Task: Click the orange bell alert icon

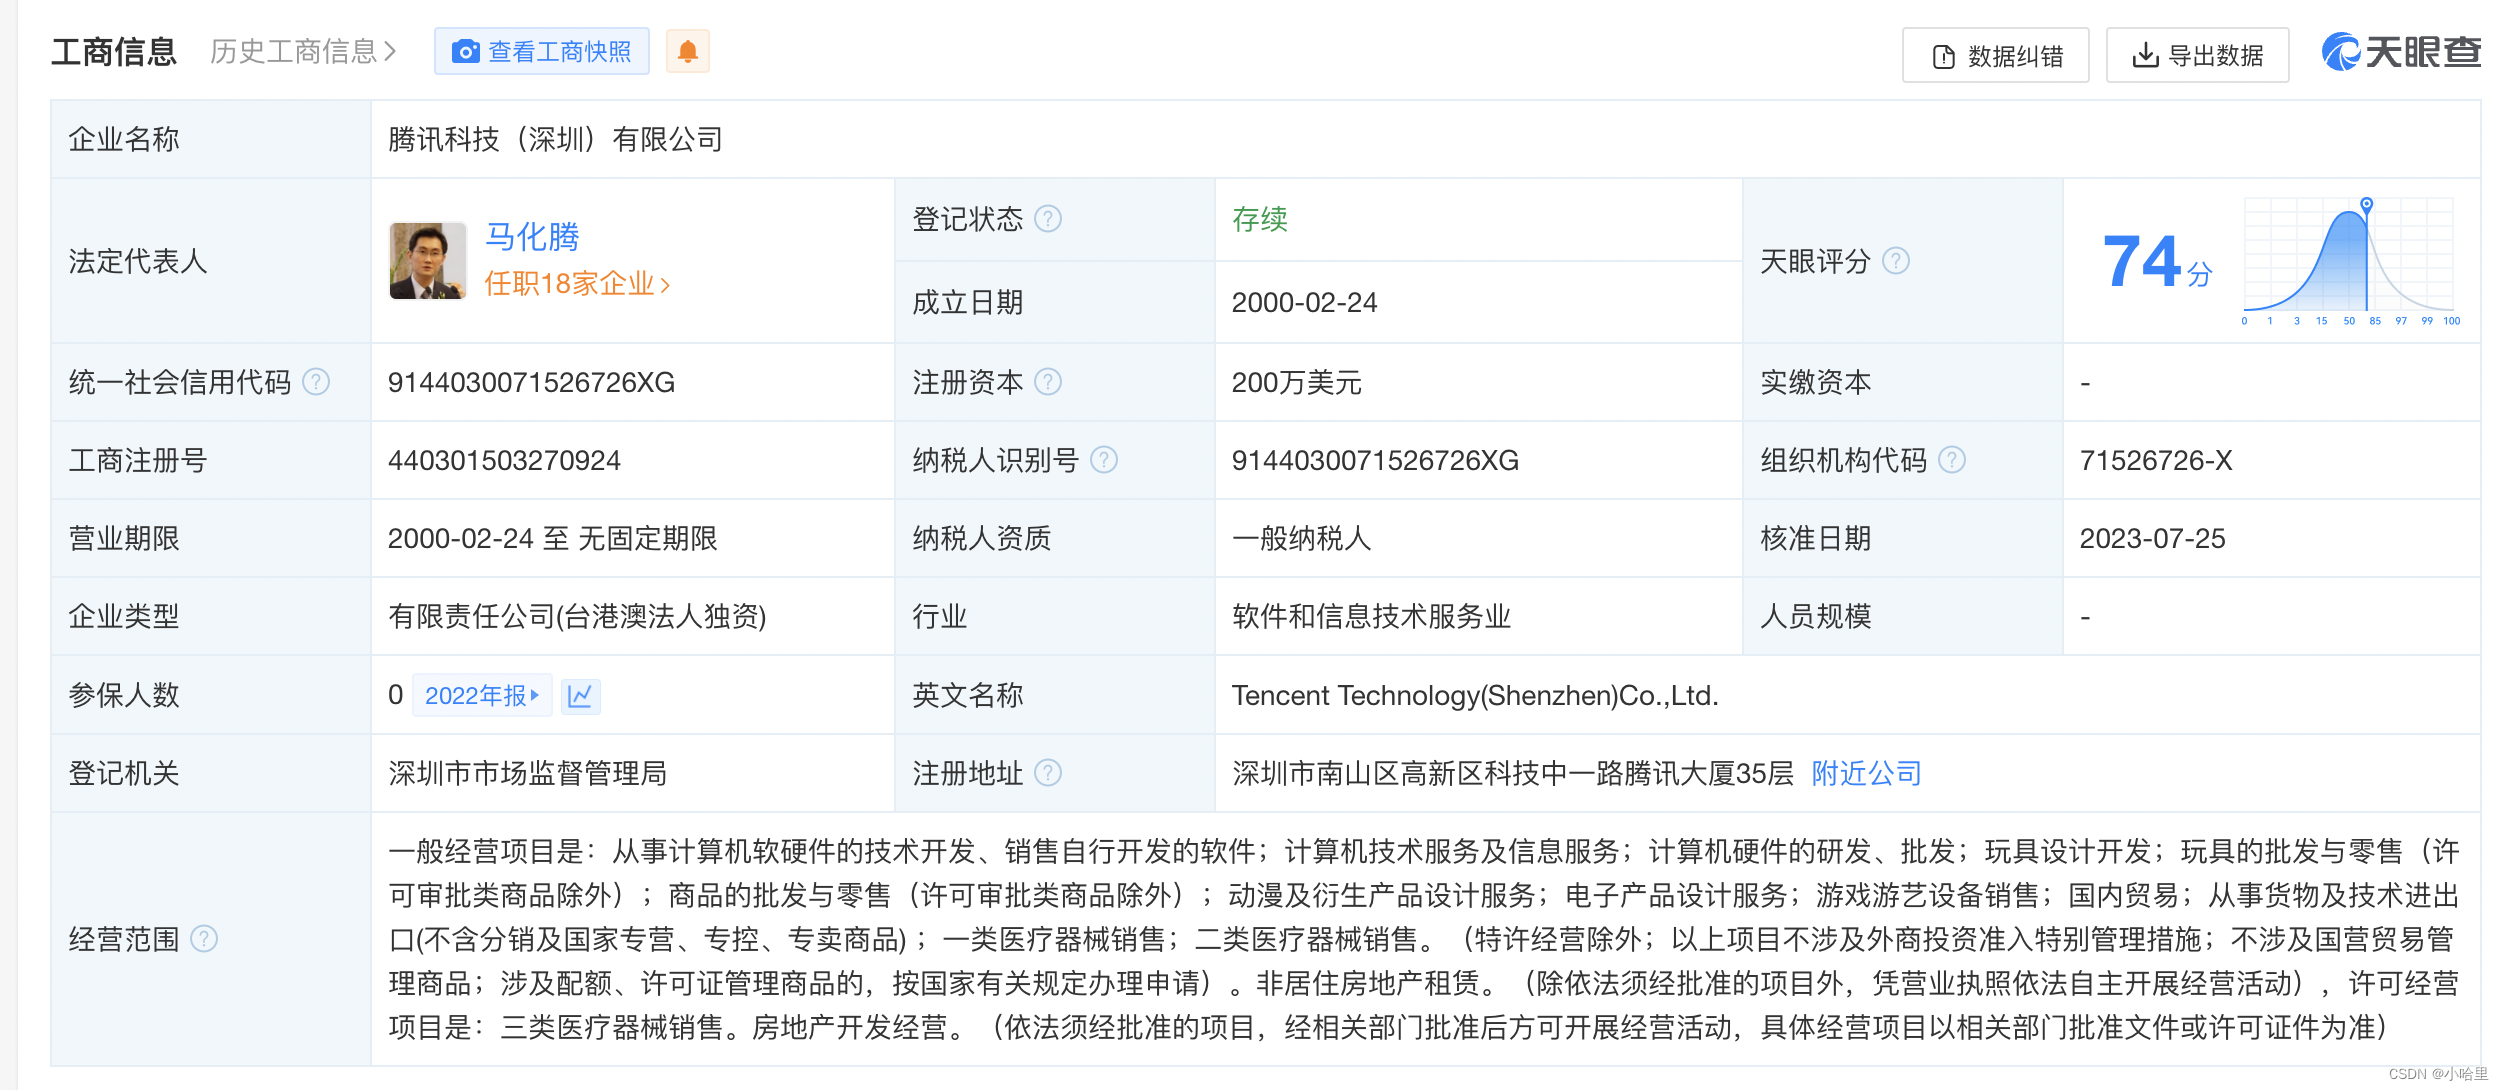Action: tap(687, 51)
